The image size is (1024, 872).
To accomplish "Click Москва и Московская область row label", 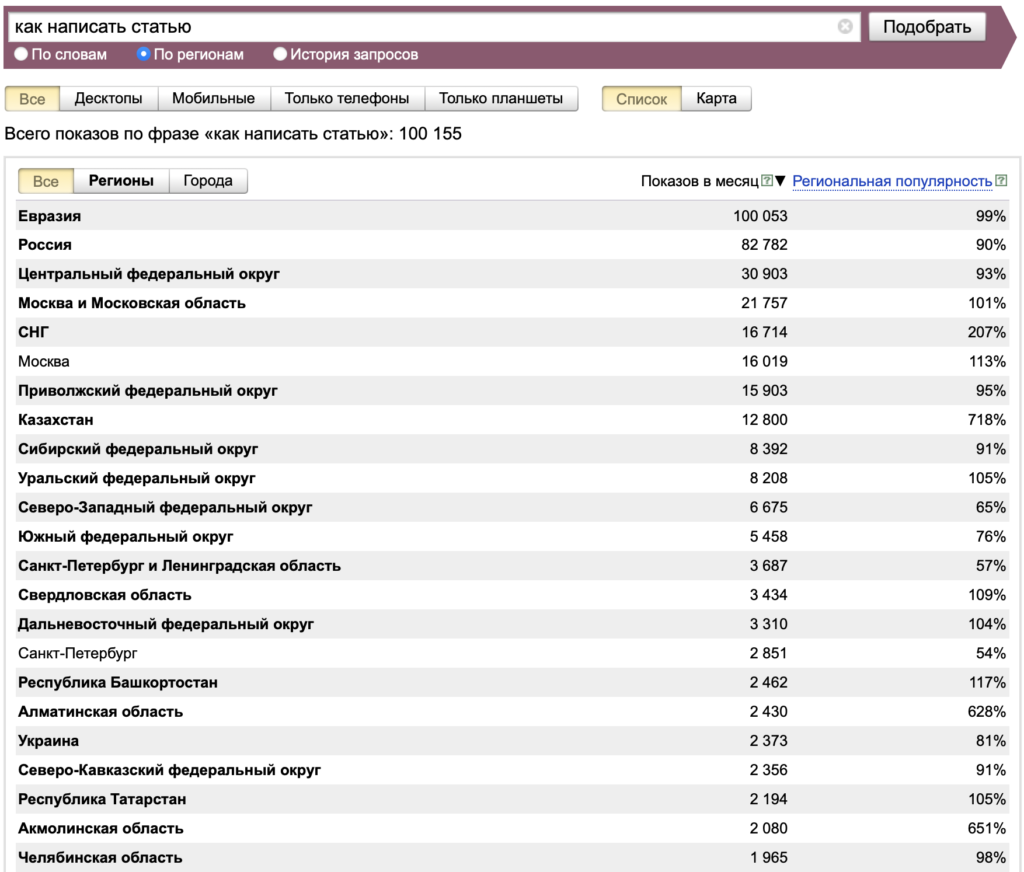I will (132, 303).
